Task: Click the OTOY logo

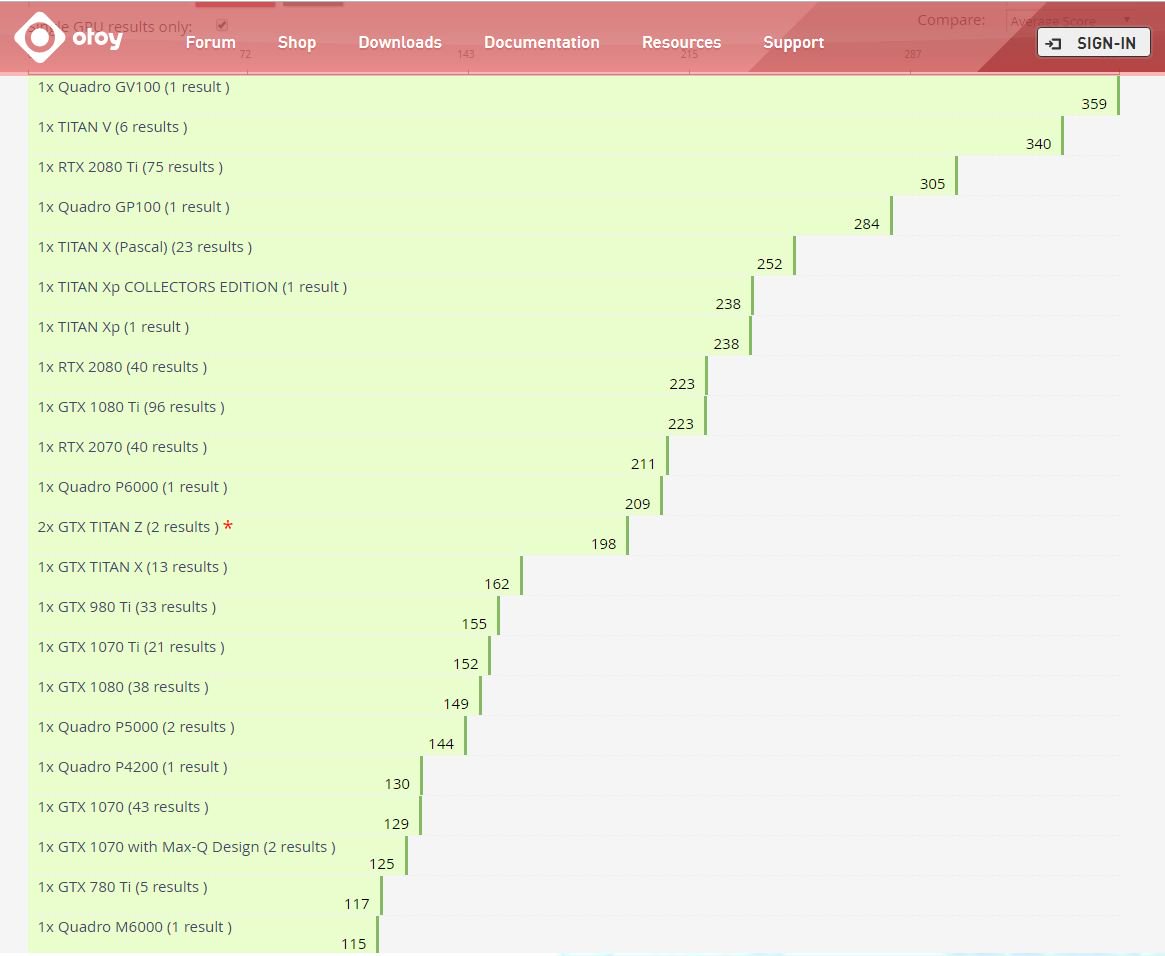Action: 68,37
